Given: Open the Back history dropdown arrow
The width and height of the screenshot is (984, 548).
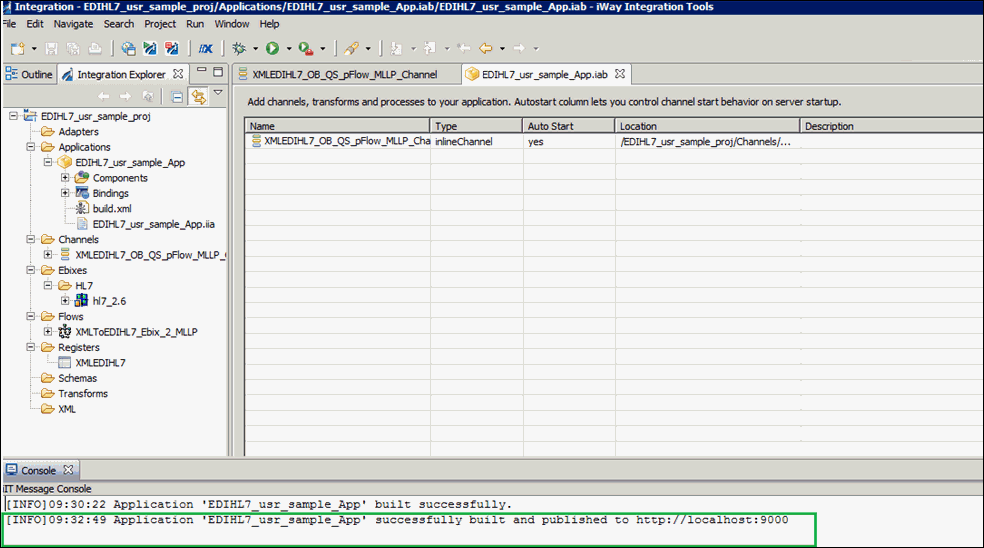Looking at the screenshot, I should click(x=502, y=48).
